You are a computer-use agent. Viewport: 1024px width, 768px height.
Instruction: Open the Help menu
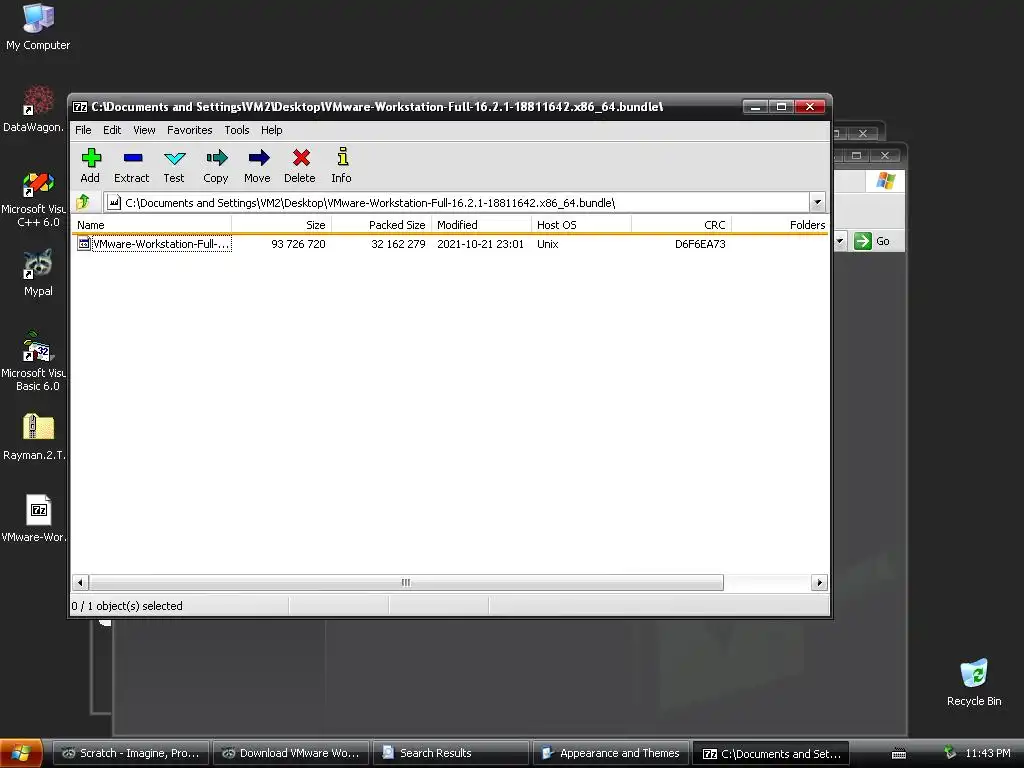click(x=272, y=130)
